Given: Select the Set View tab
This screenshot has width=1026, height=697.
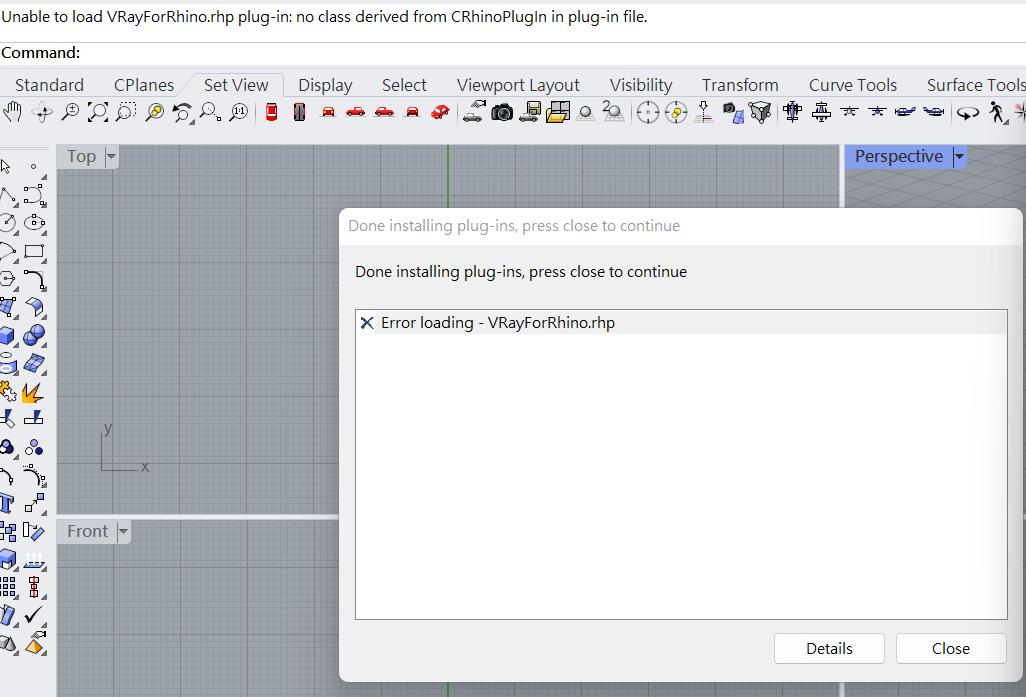Looking at the screenshot, I should point(236,85).
